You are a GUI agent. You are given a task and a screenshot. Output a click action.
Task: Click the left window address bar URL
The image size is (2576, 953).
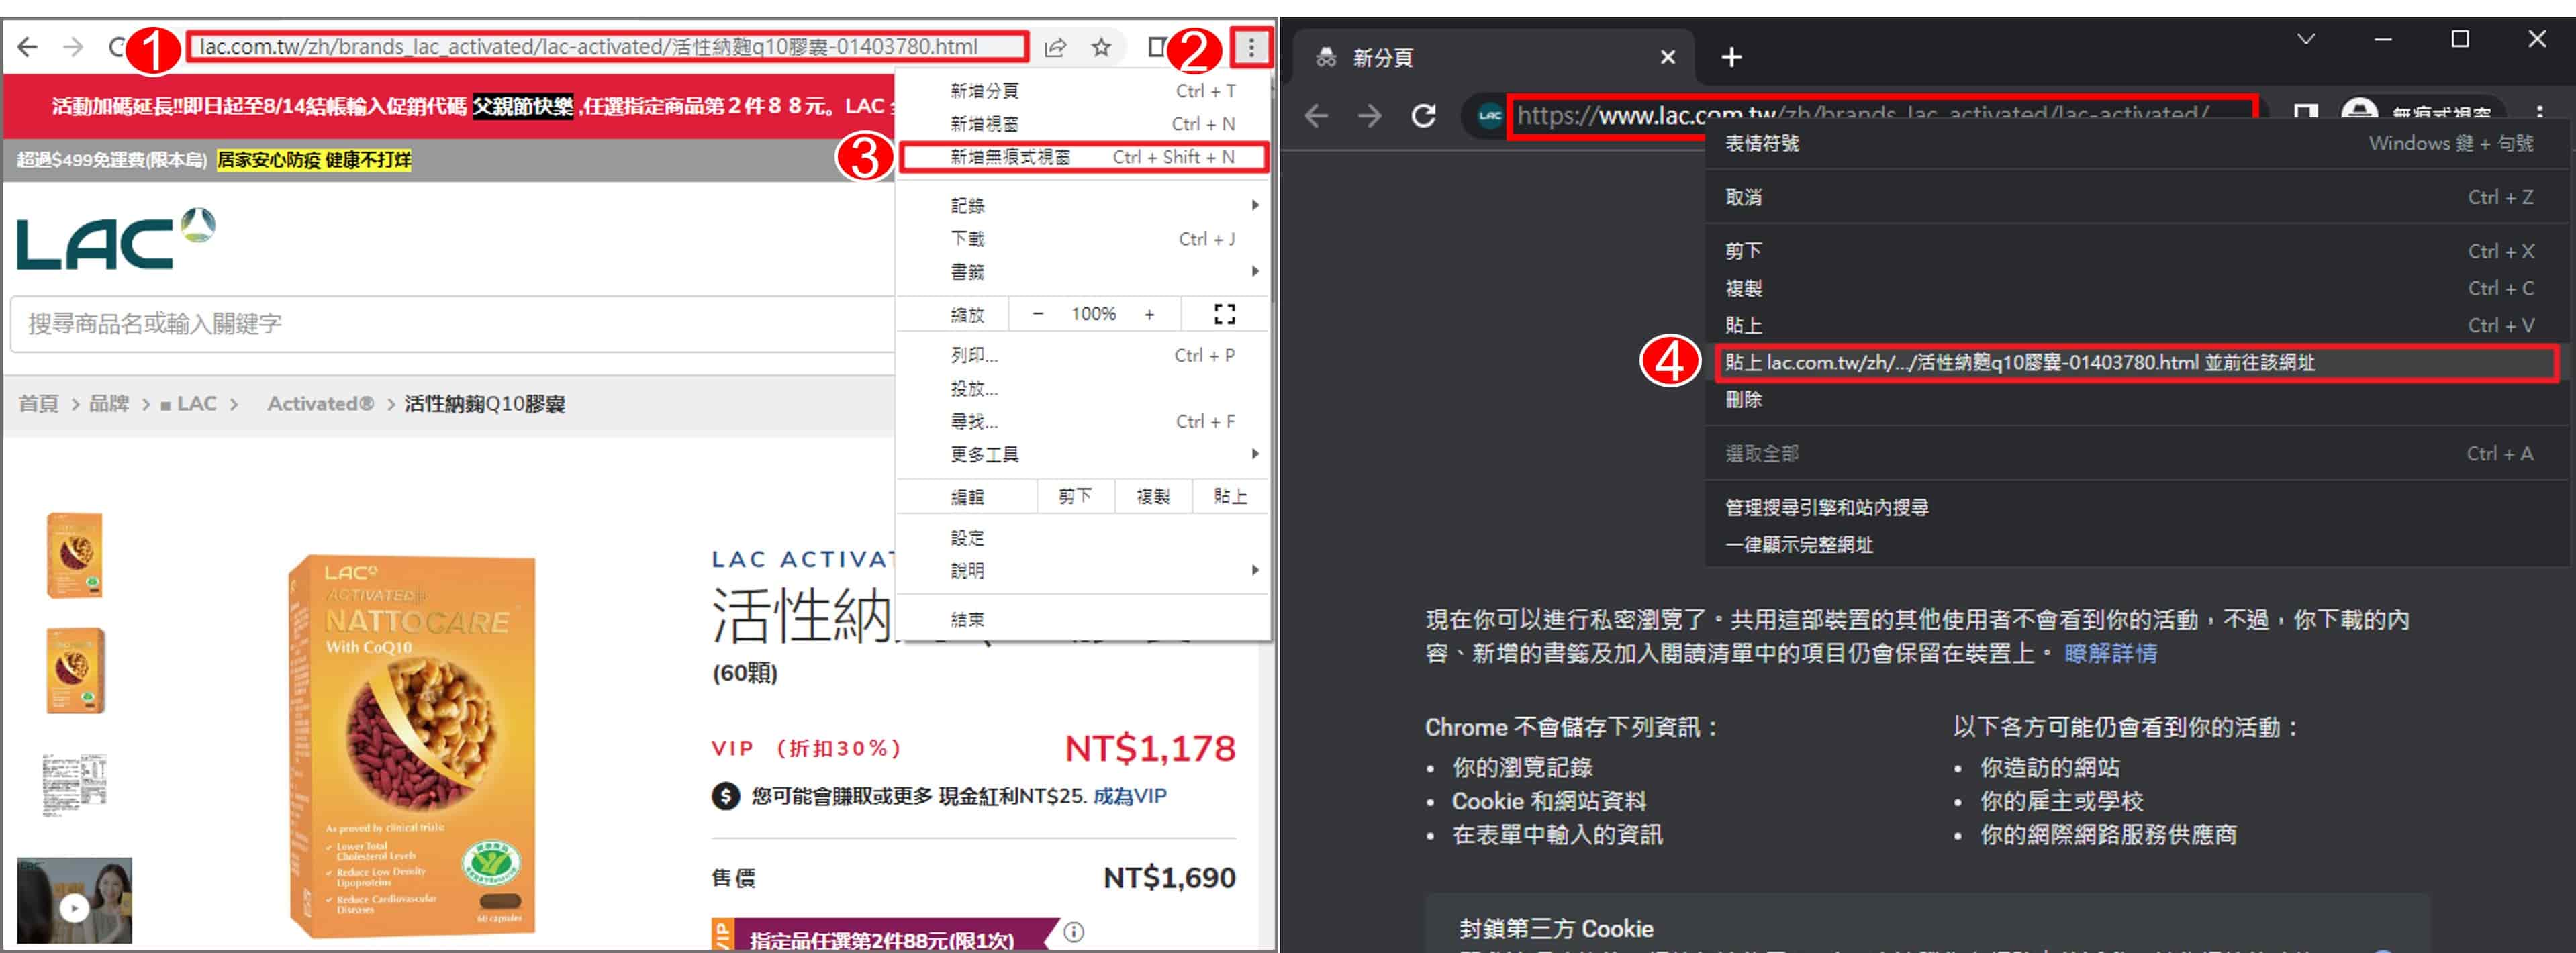tap(607, 47)
